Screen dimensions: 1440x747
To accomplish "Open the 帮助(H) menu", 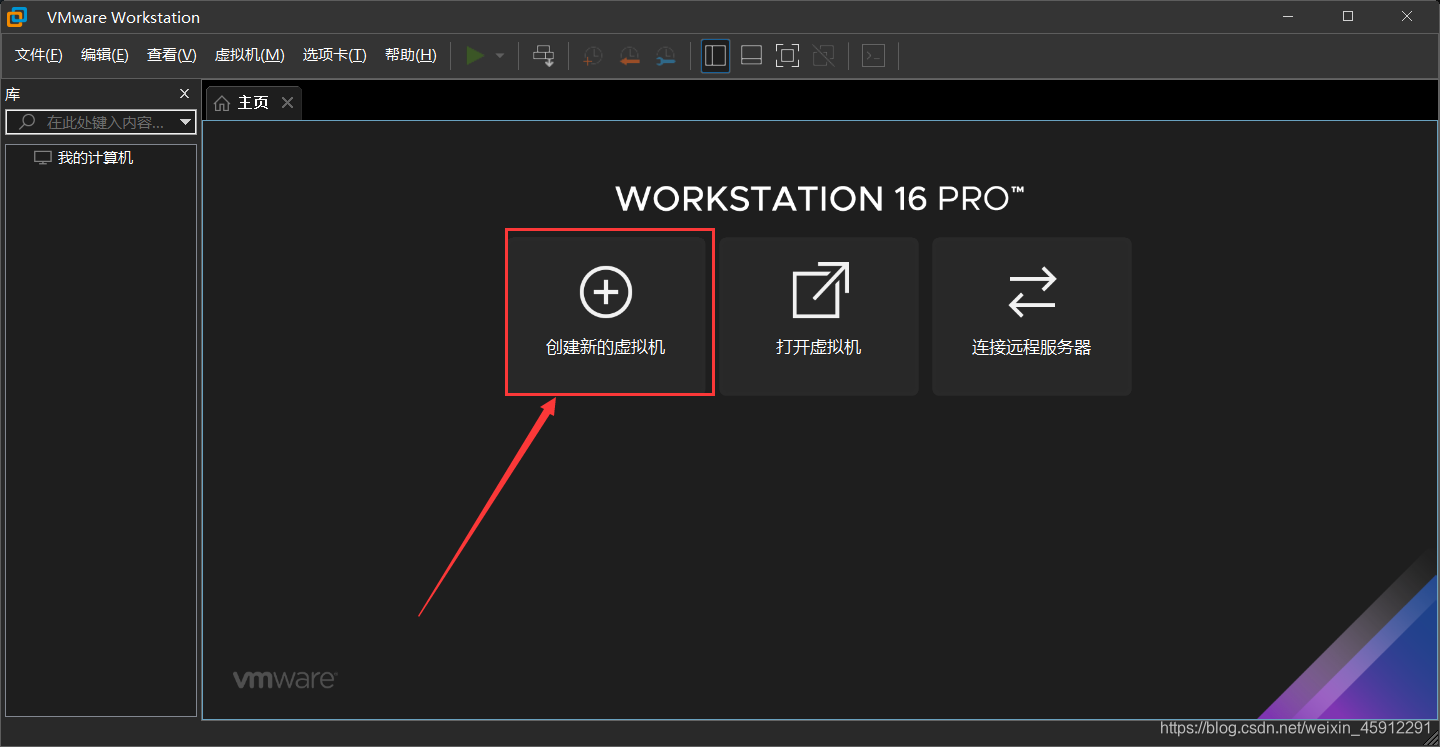I will pyautogui.click(x=411, y=55).
